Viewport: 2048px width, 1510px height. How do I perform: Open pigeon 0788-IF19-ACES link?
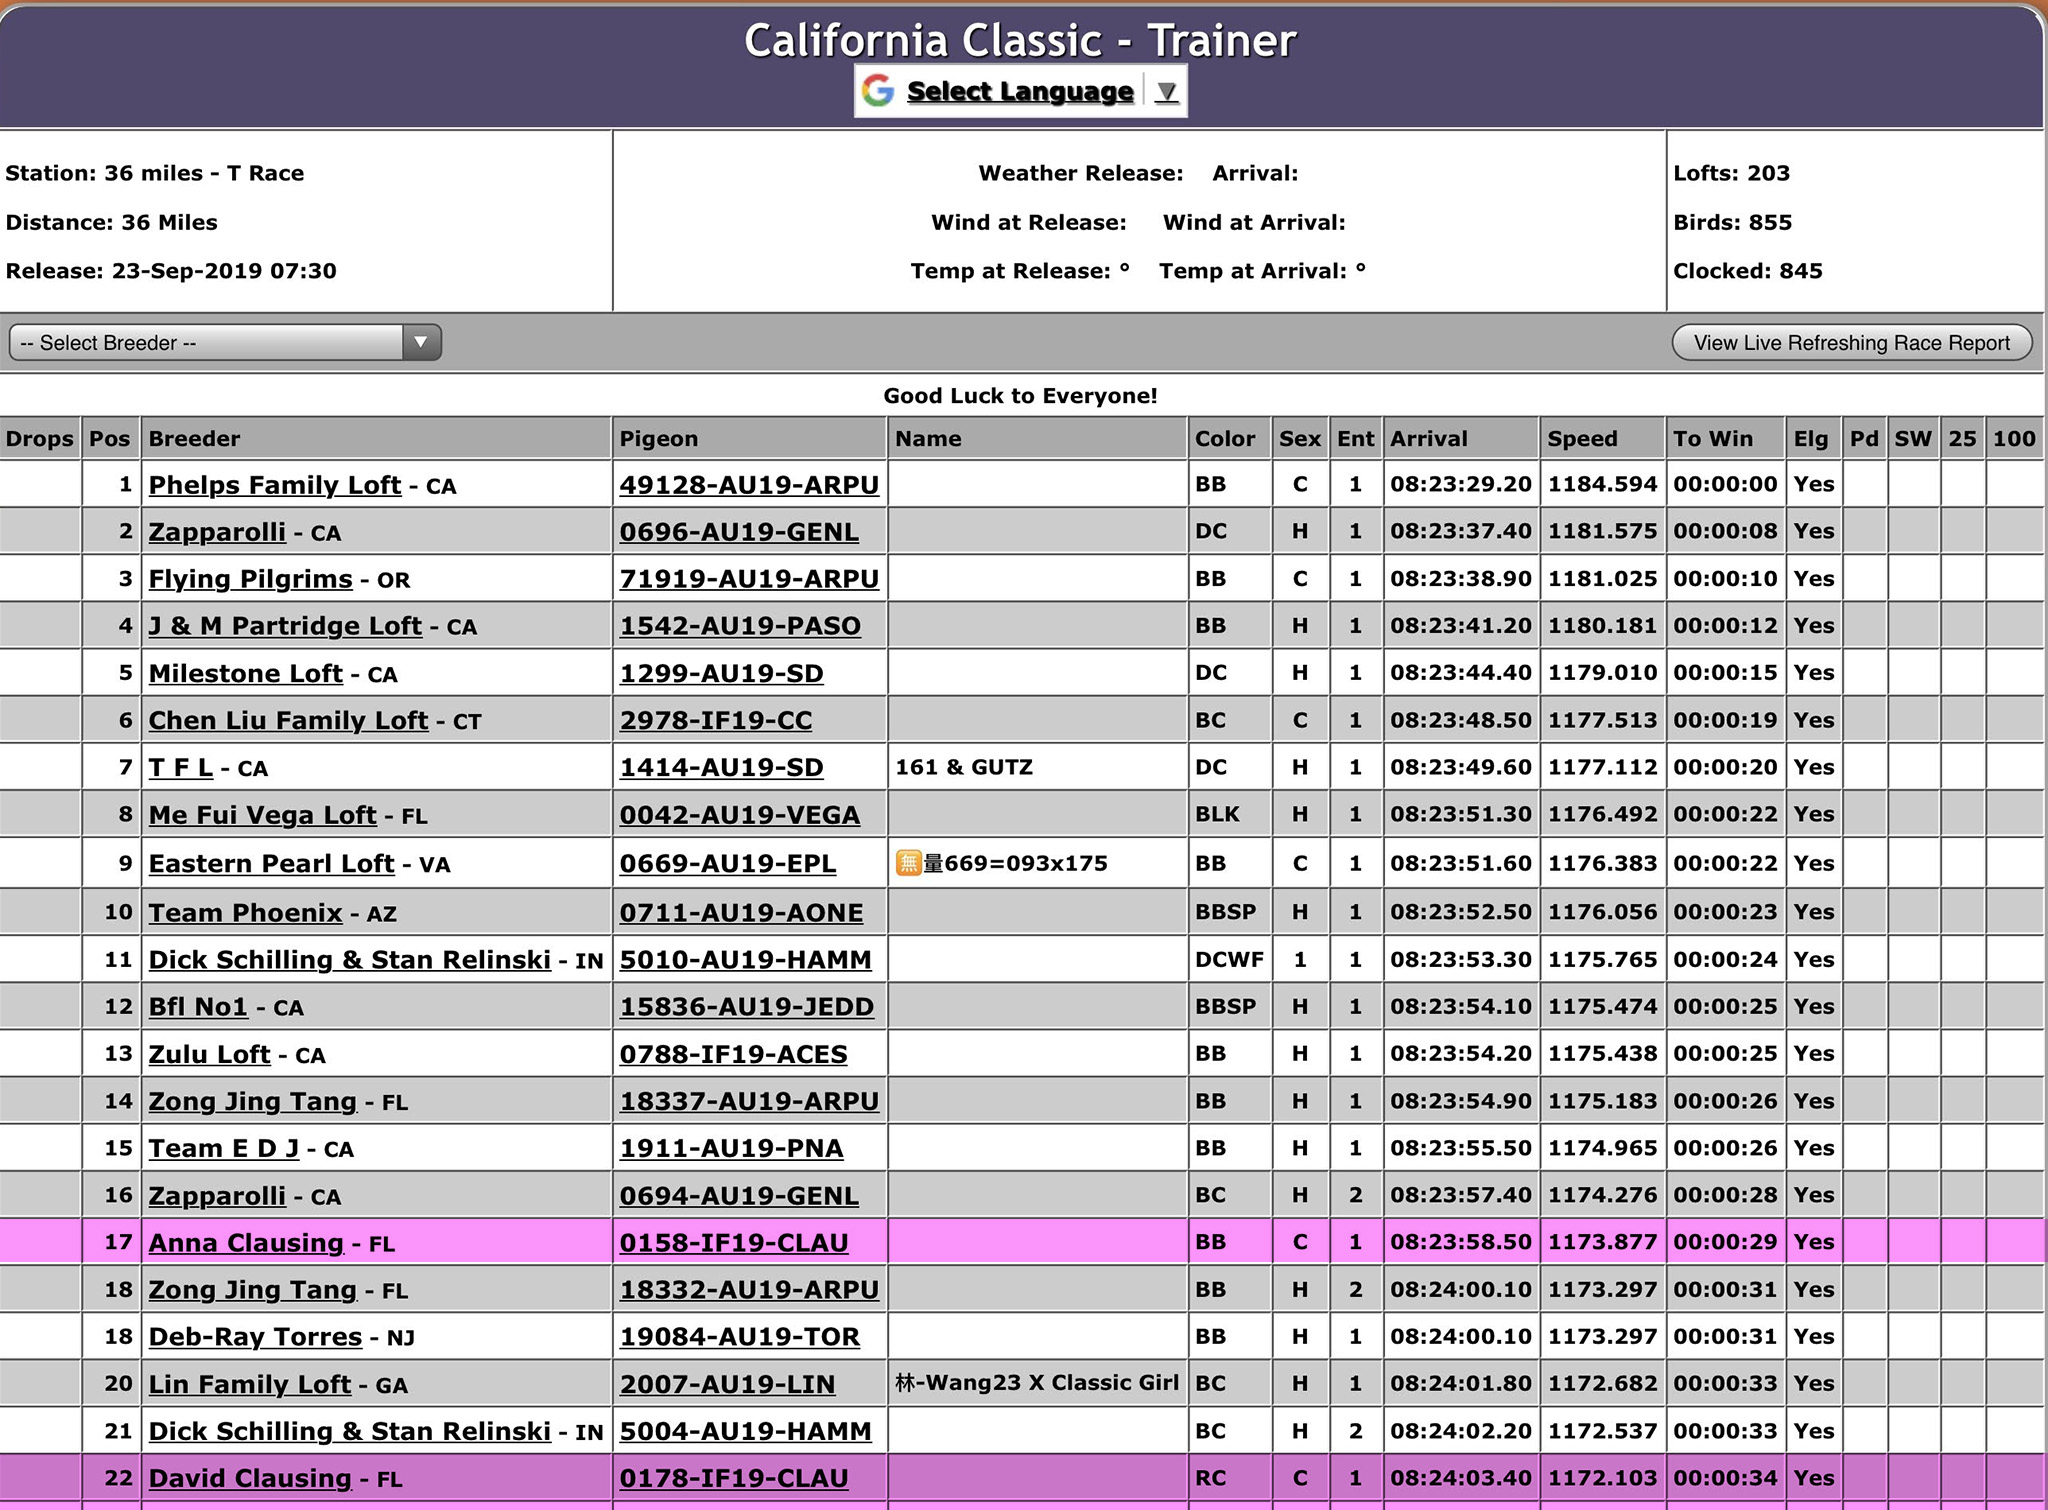(x=733, y=1054)
